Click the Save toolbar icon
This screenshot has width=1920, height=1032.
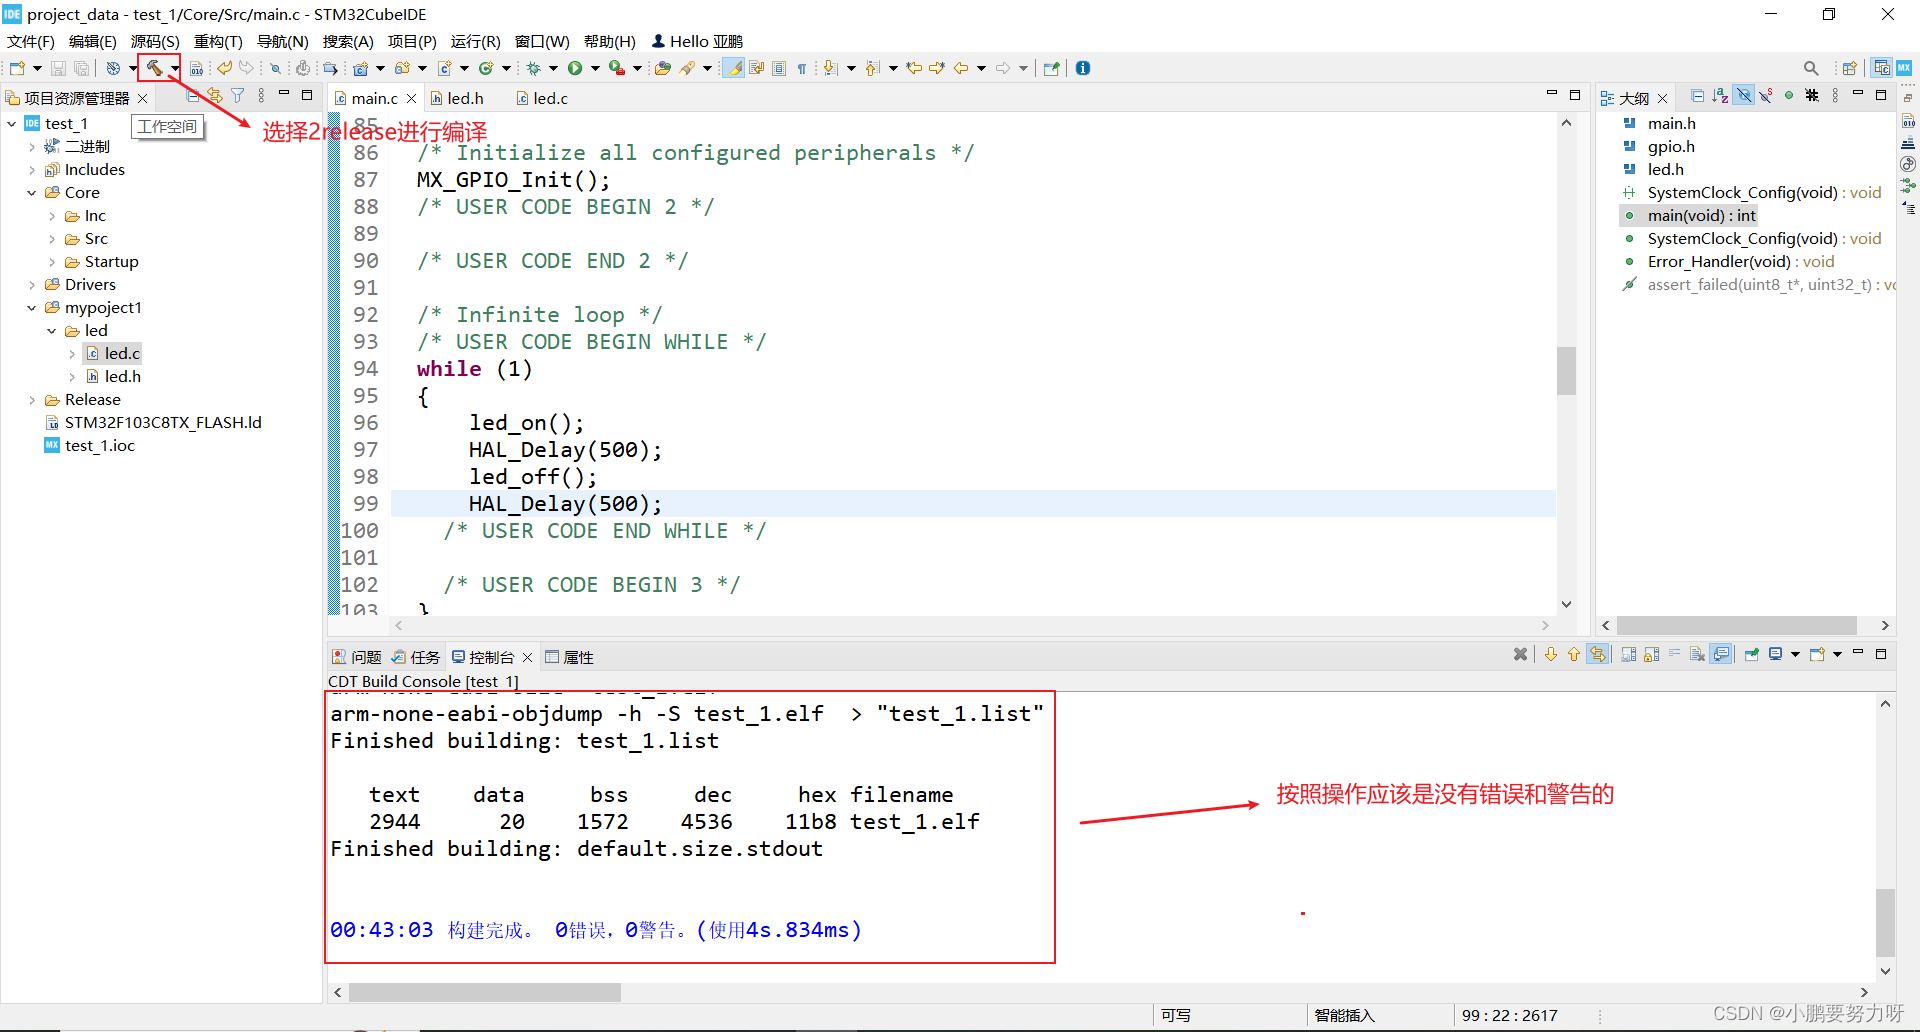coord(58,68)
